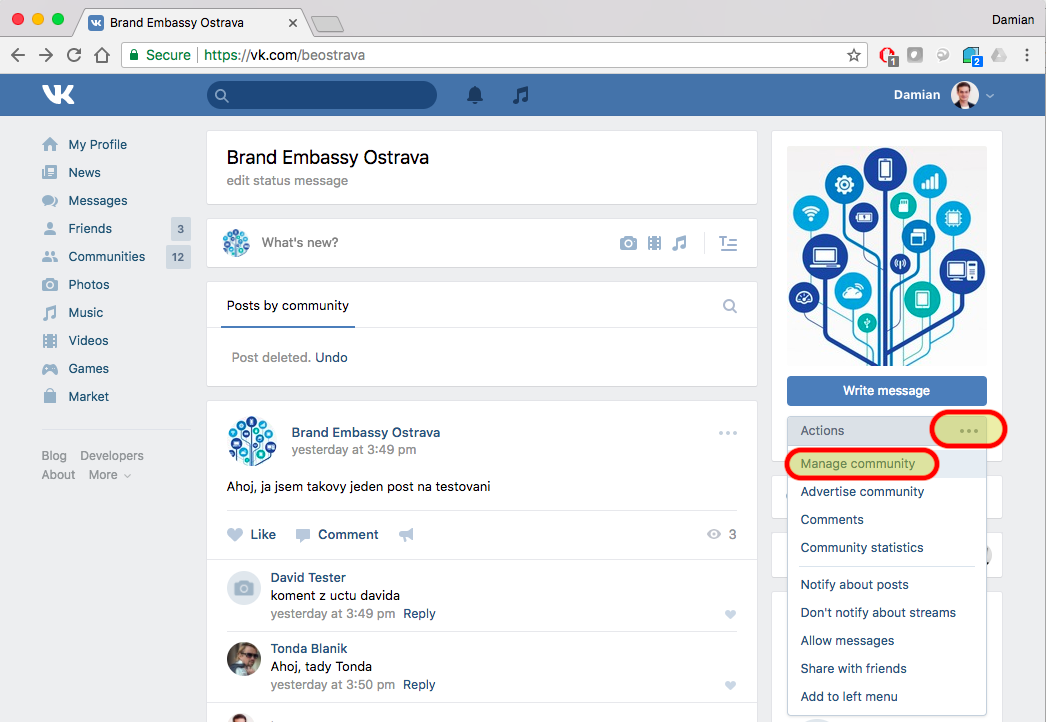The image size is (1046, 722).
Task: Open Tonda Blanik's avatar photo
Action: pyautogui.click(x=243, y=659)
